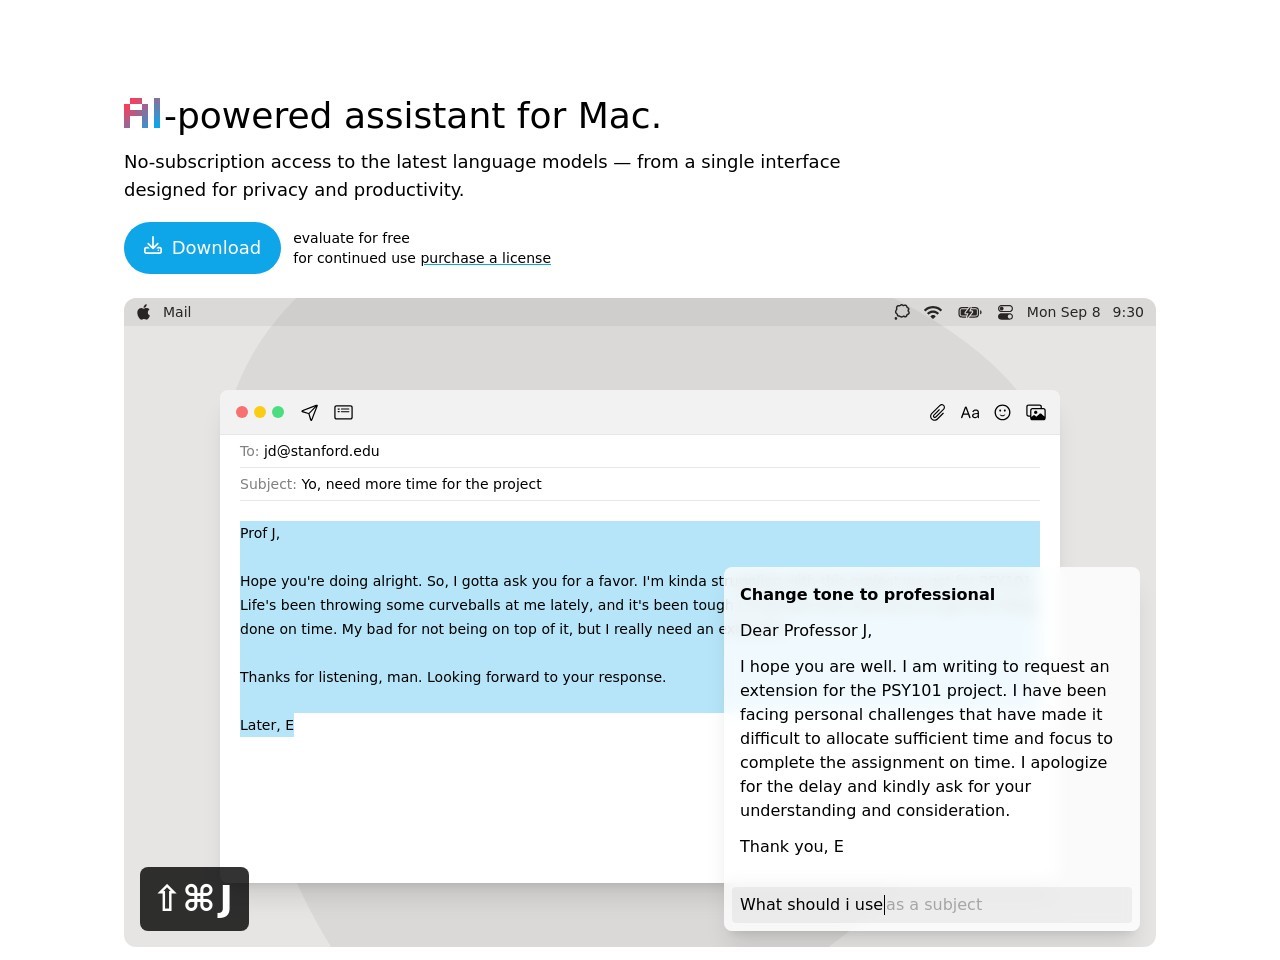This screenshot has width=1280, height=960.
Task: Open the header fields list icon
Action: [x=343, y=412]
